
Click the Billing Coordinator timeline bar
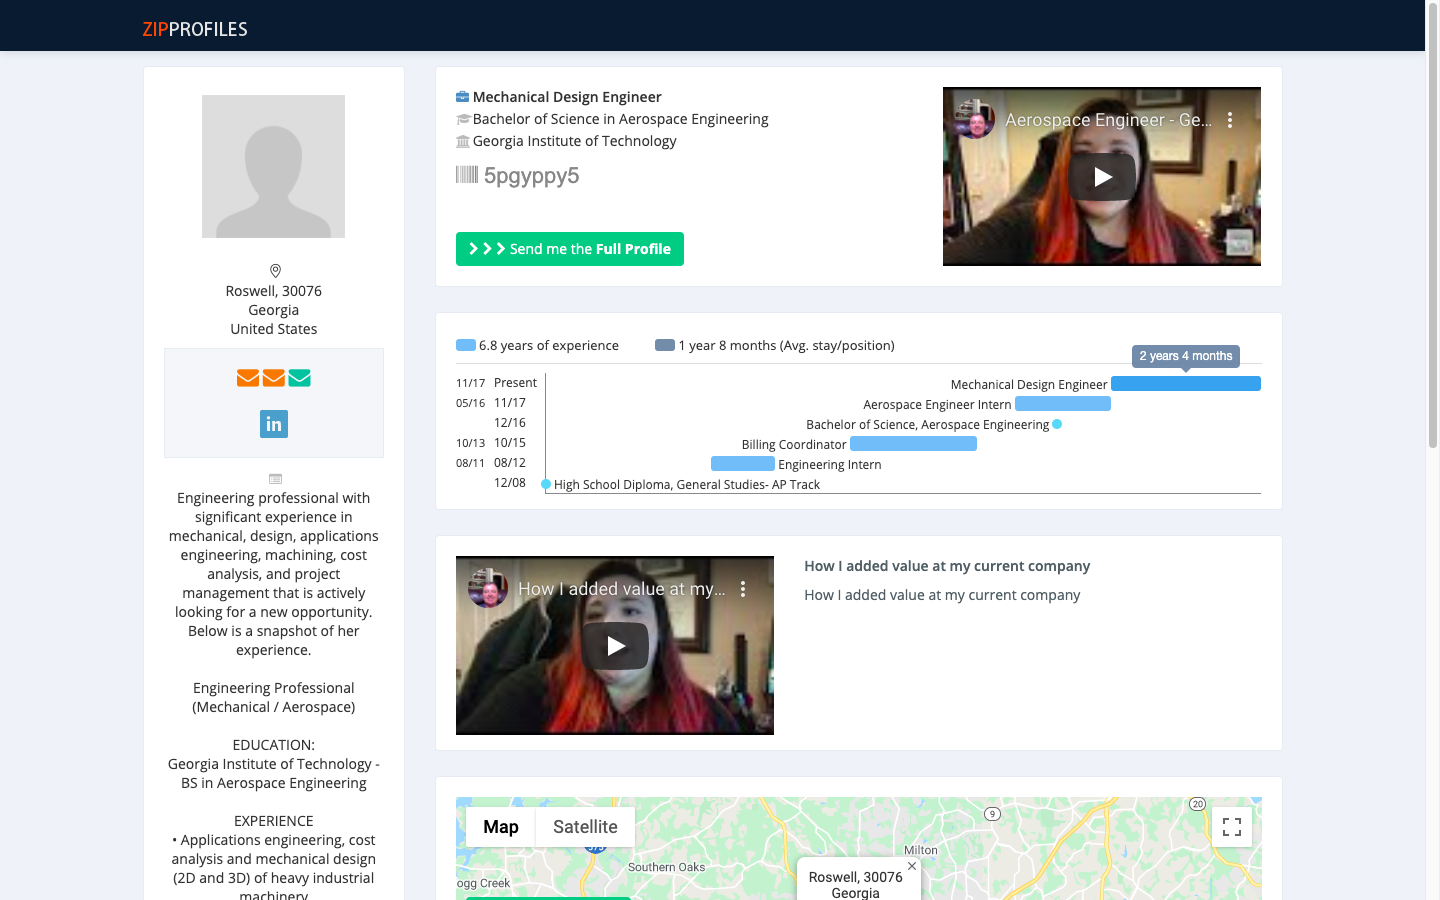click(913, 444)
